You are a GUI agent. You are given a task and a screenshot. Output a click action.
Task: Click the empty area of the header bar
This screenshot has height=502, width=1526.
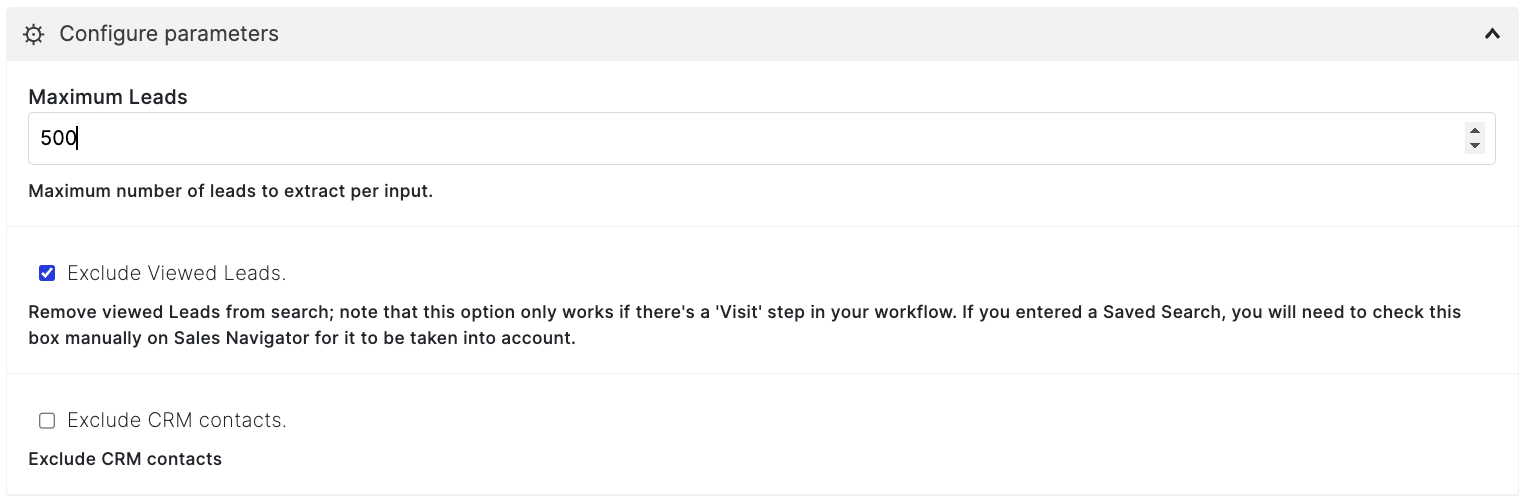[x=880, y=34]
